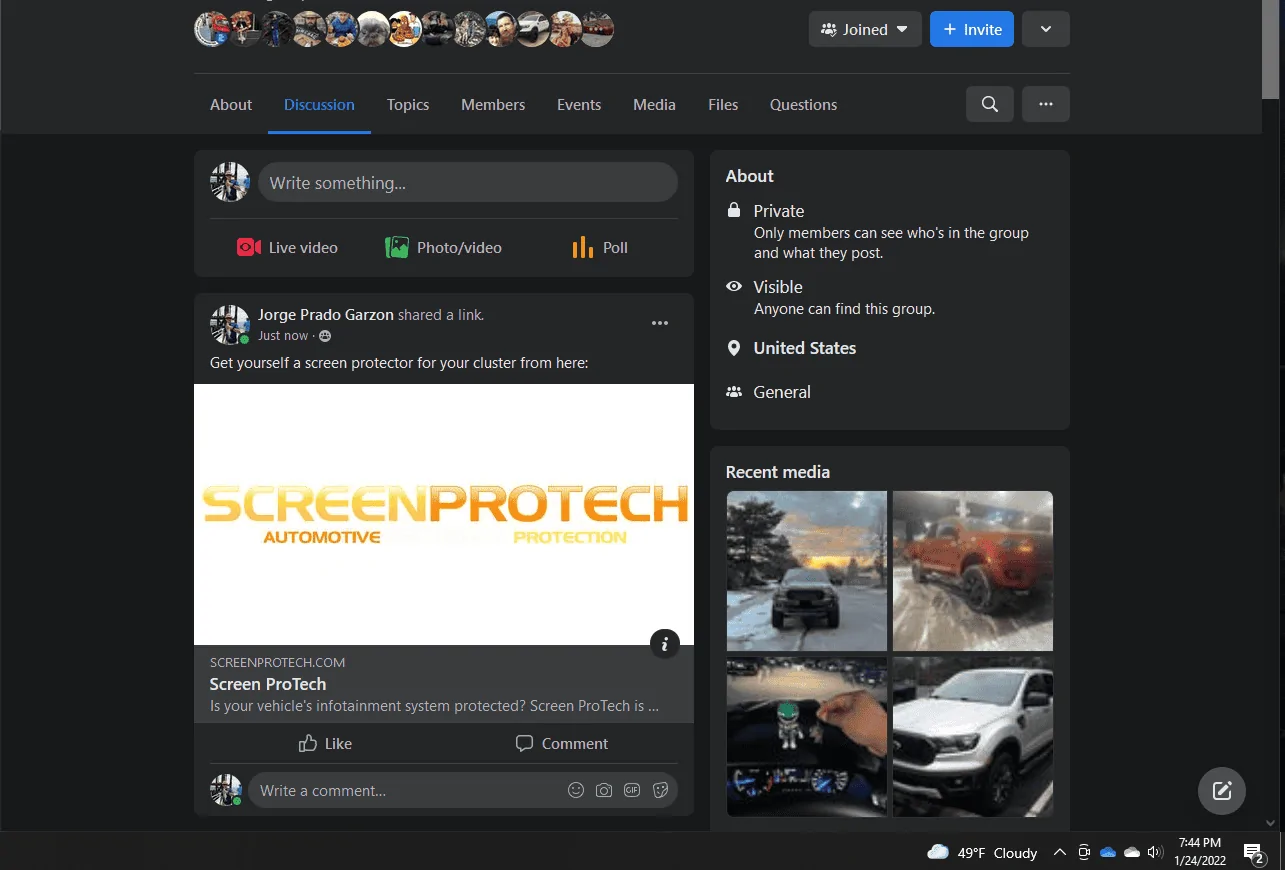Open the silver truck recent media photo

[973, 737]
